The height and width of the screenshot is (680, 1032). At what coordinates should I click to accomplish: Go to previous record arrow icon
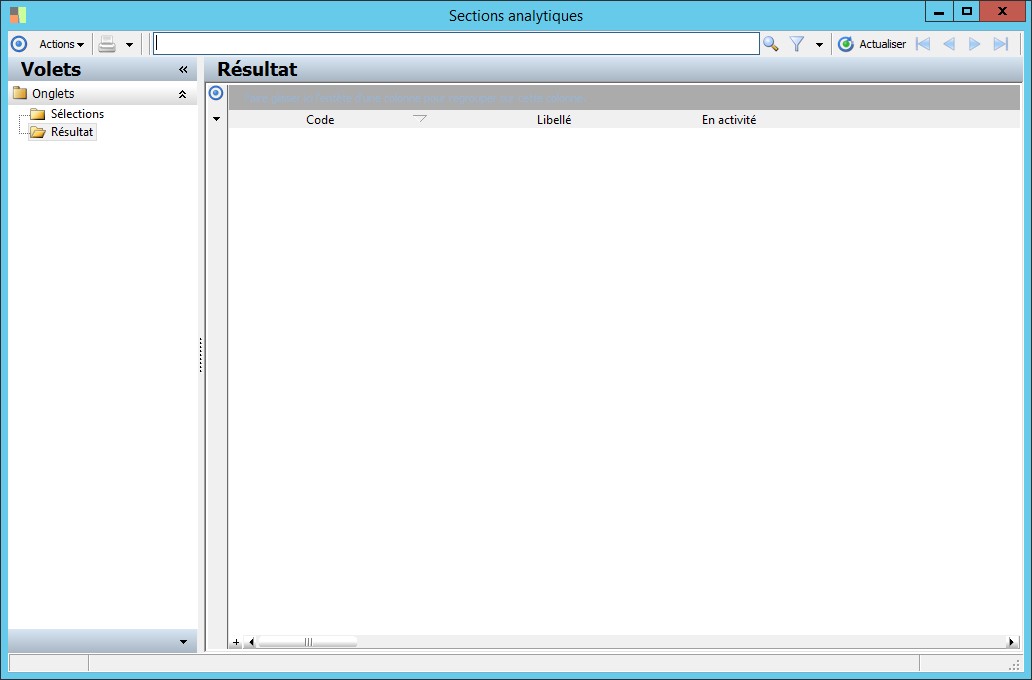[x=948, y=44]
